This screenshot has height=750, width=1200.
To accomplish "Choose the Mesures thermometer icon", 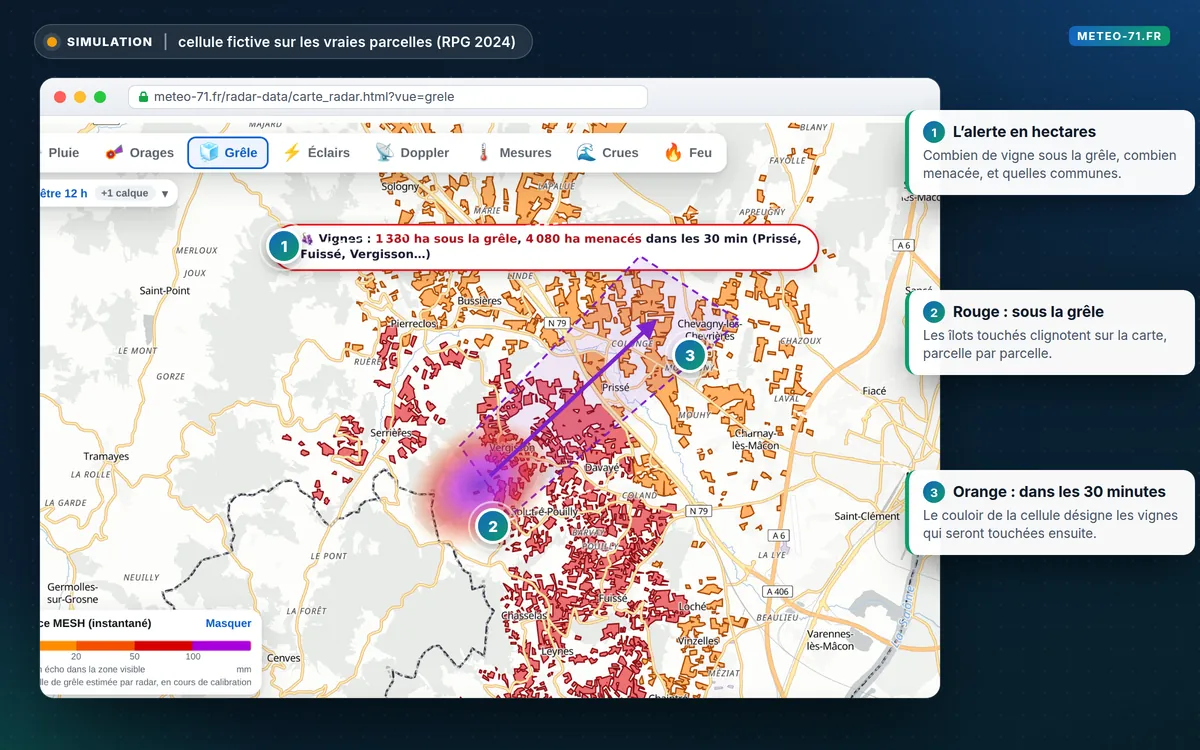I will coord(482,153).
